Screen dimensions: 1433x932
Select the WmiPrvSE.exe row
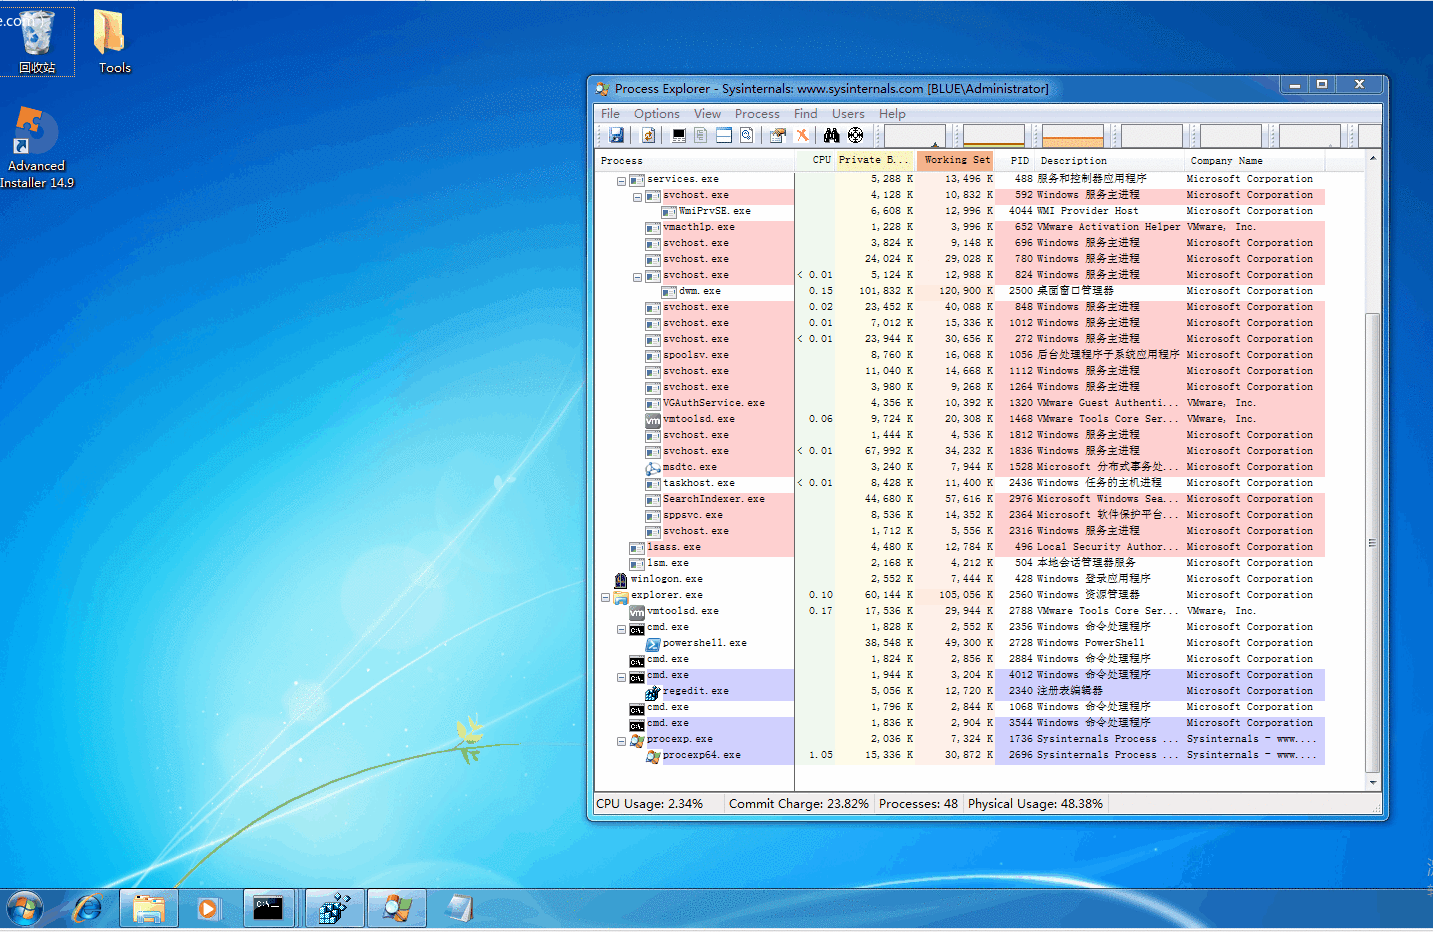coord(960,211)
